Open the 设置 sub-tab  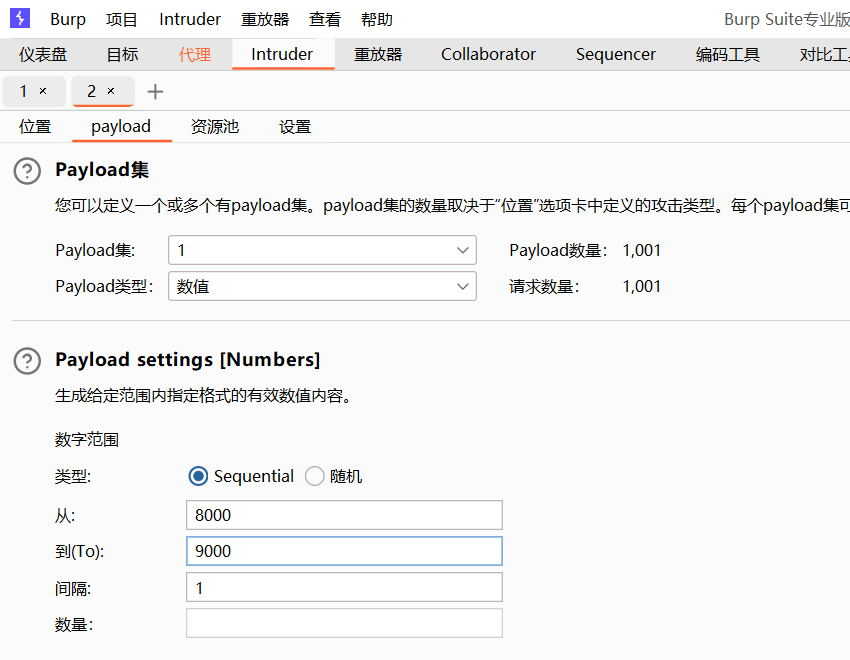point(295,127)
